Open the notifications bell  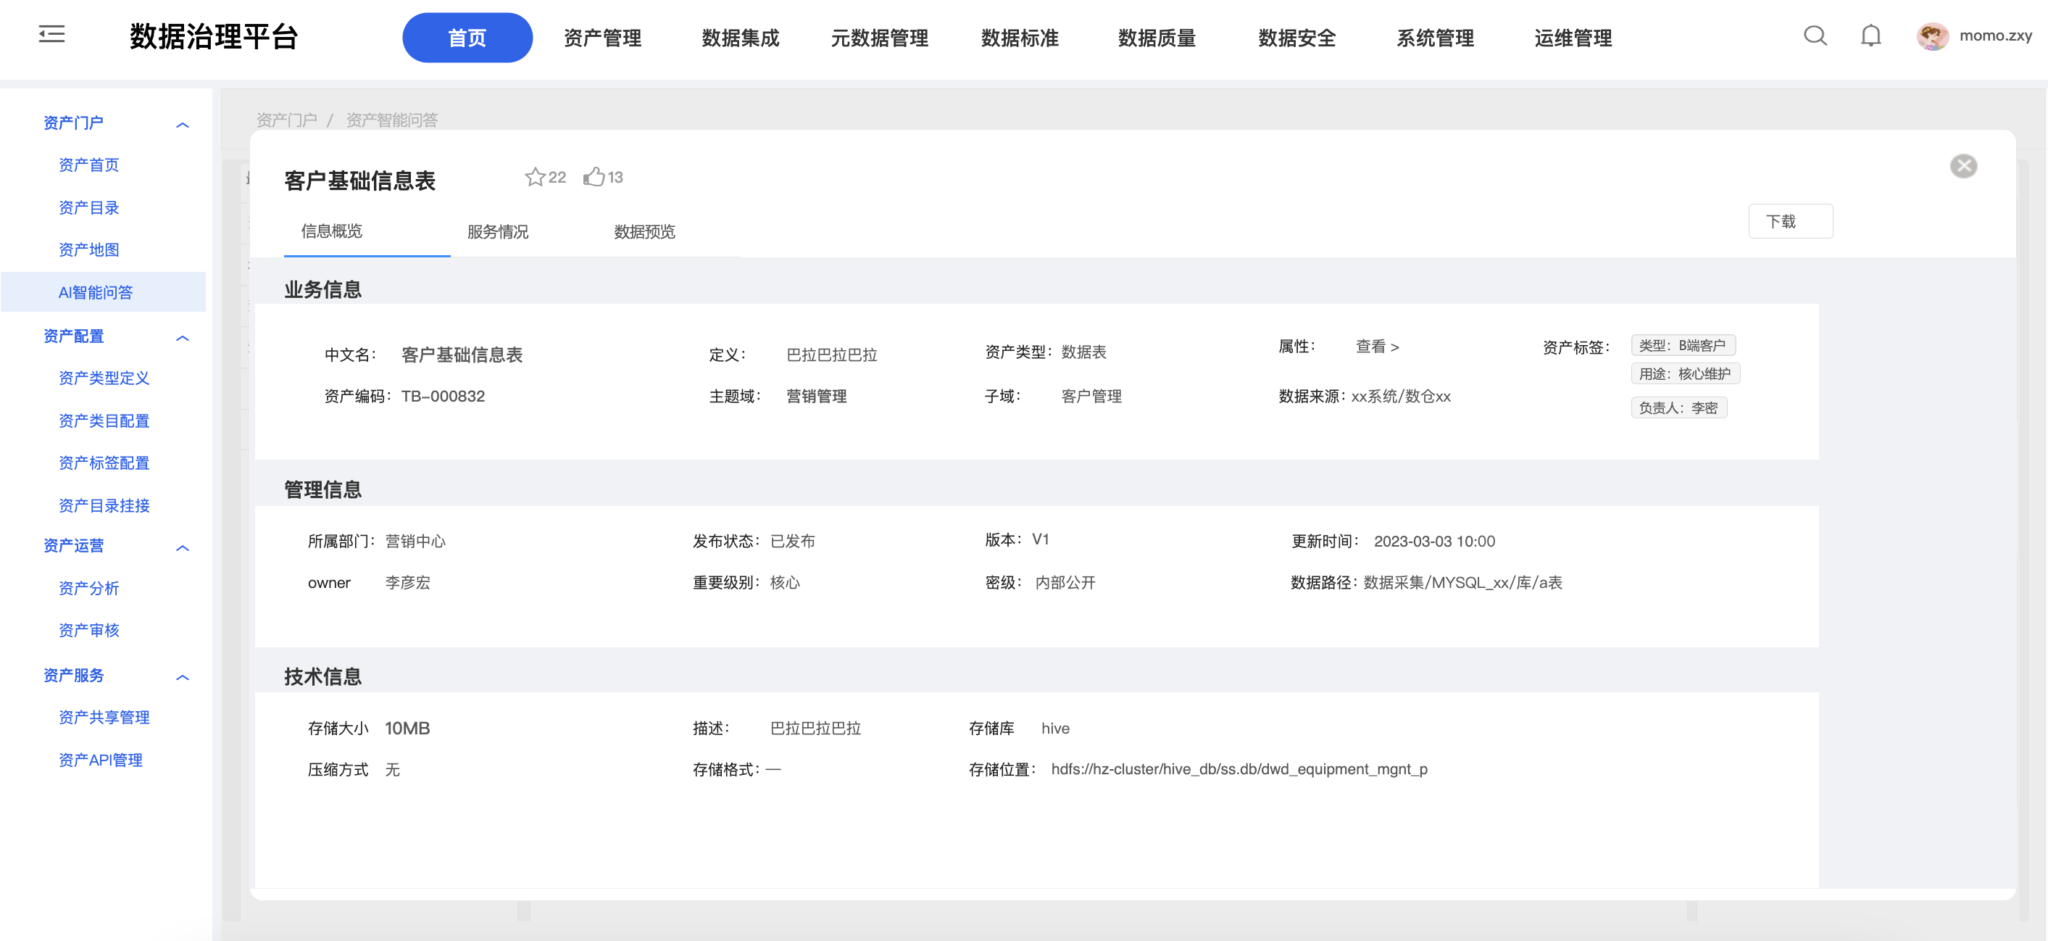(x=1870, y=36)
